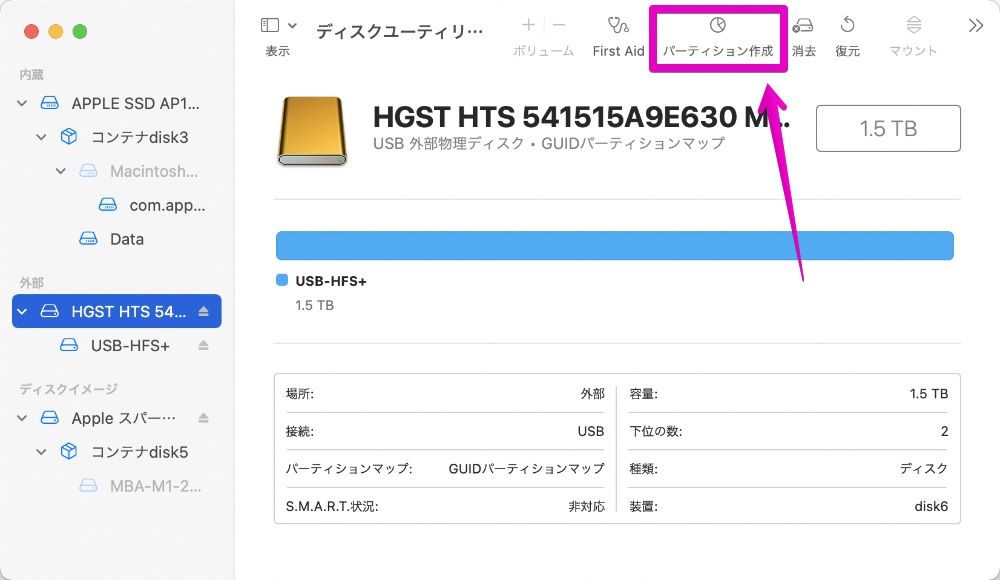Image resolution: width=1000 pixels, height=580 pixels.
Task: Click the 1.5 TB capacity box
Action: click(x=888, y=128)
